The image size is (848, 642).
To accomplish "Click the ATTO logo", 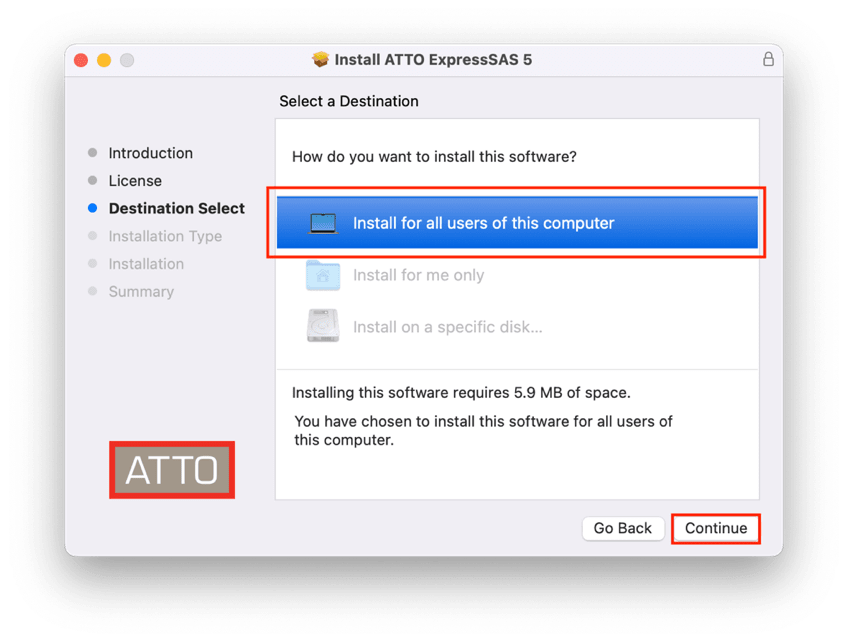I will click(x=172, y=470).
